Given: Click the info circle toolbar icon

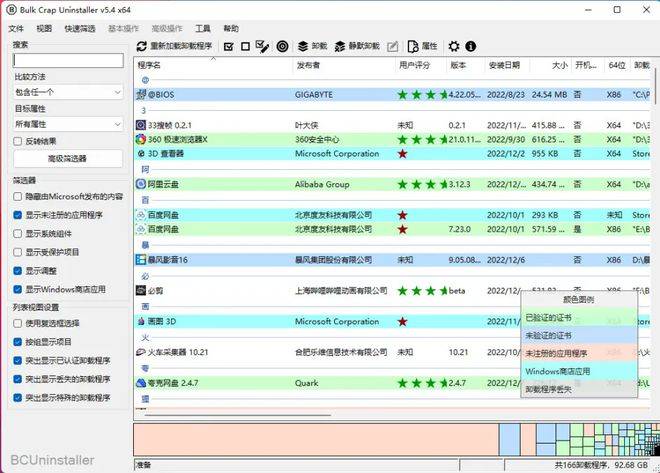Looking at the screenshot, I should point(471,46).
